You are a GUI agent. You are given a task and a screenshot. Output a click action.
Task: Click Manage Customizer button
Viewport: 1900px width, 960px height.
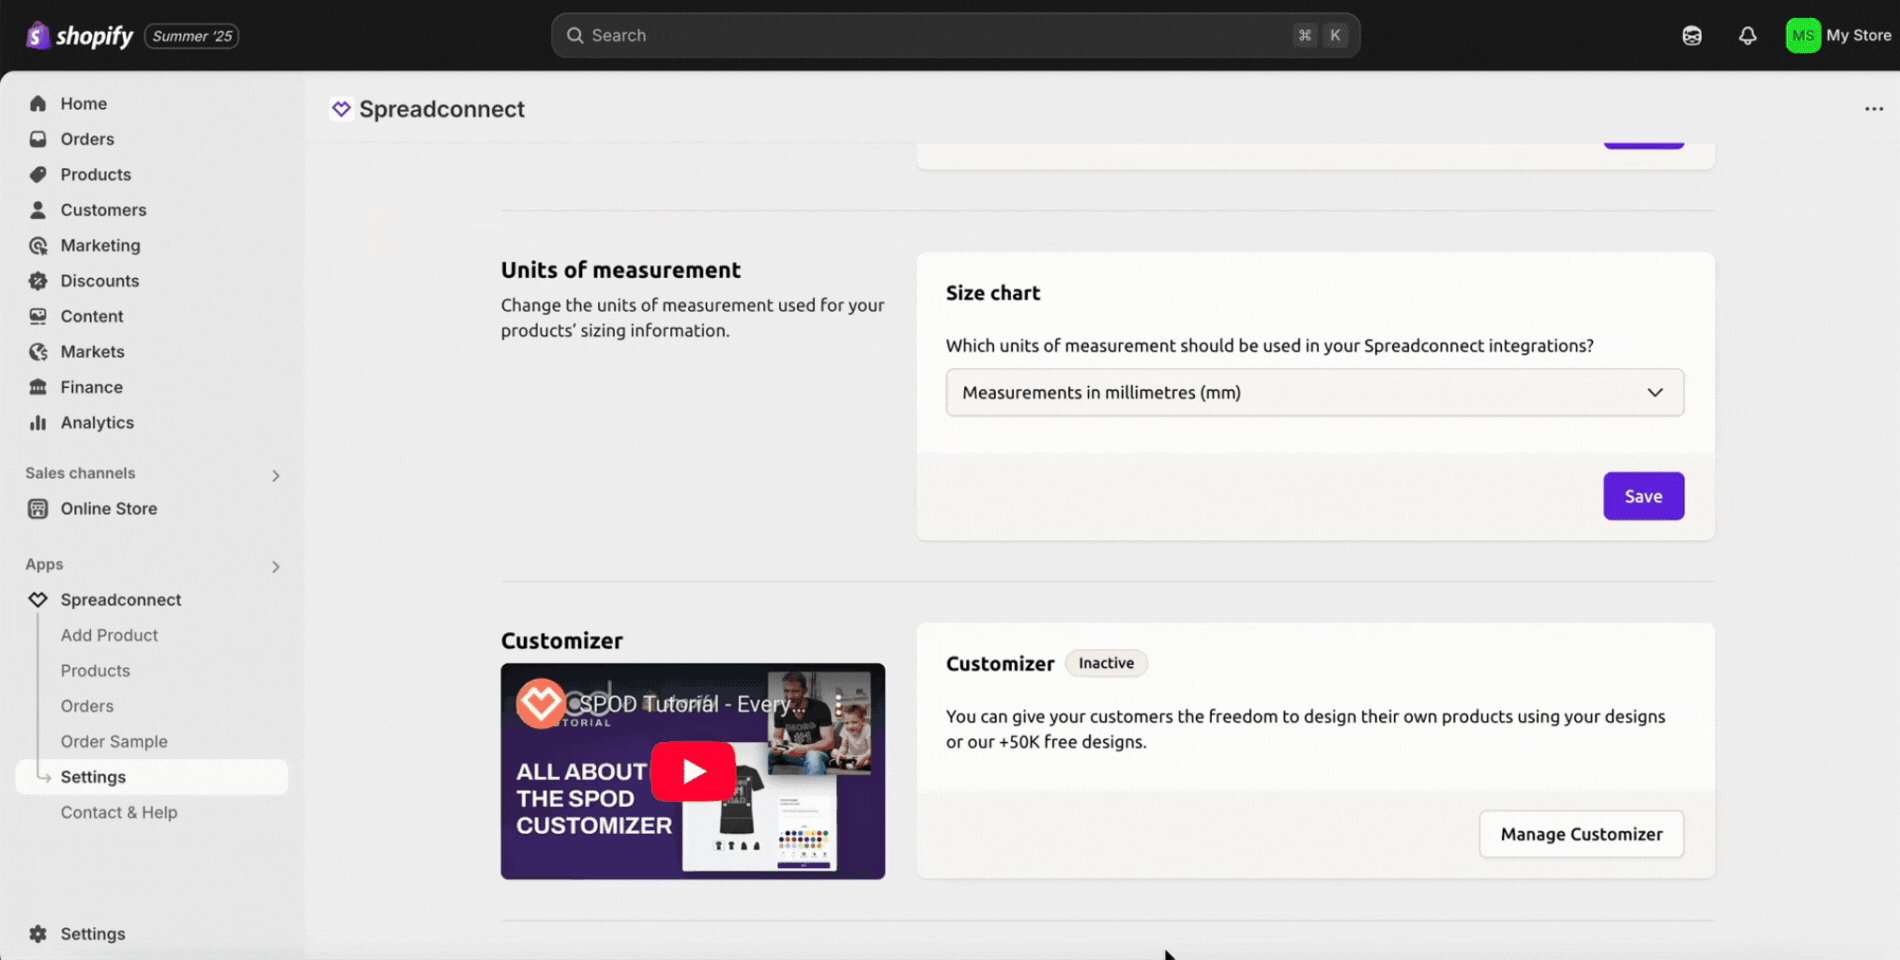(x=1581, y=834)
